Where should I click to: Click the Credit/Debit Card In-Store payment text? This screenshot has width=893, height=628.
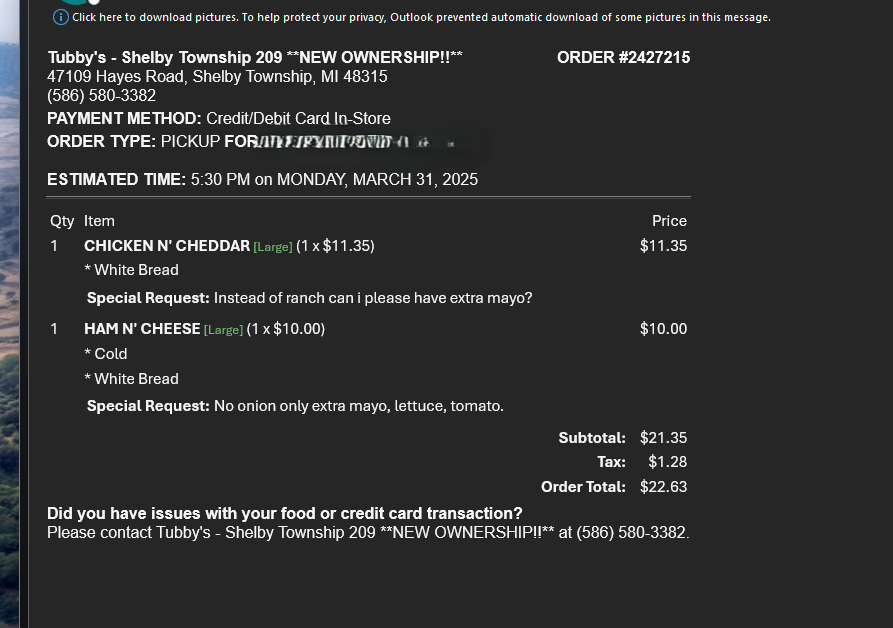[298, 118]
